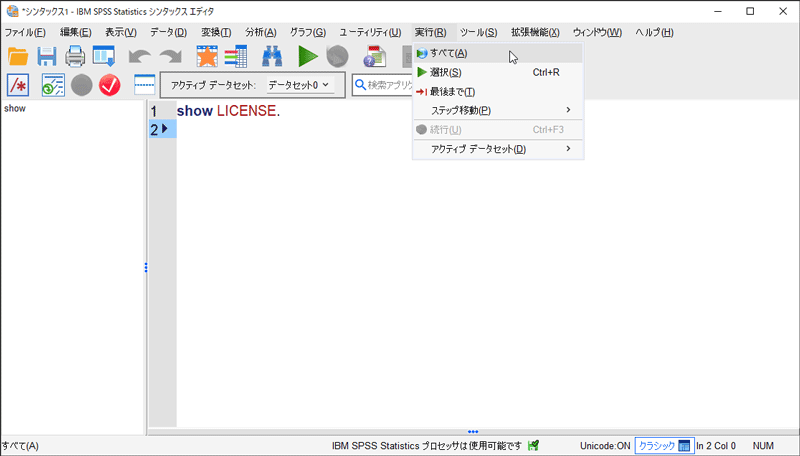Click the Unicode:ON status indicator
This screenshot has width=800, height=456.
coord(605,446)
